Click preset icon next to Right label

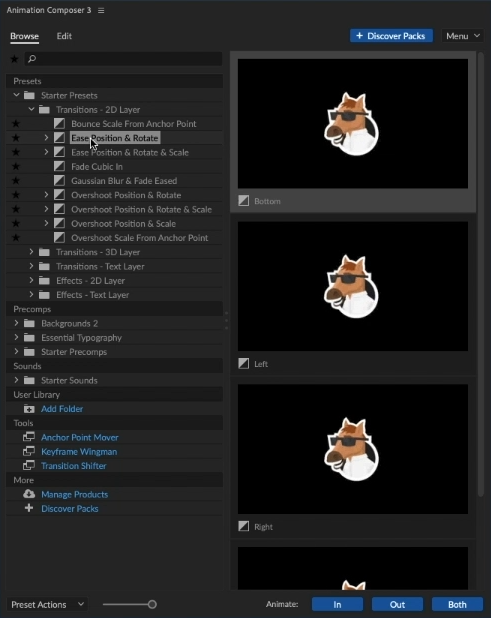coord(244,526)
